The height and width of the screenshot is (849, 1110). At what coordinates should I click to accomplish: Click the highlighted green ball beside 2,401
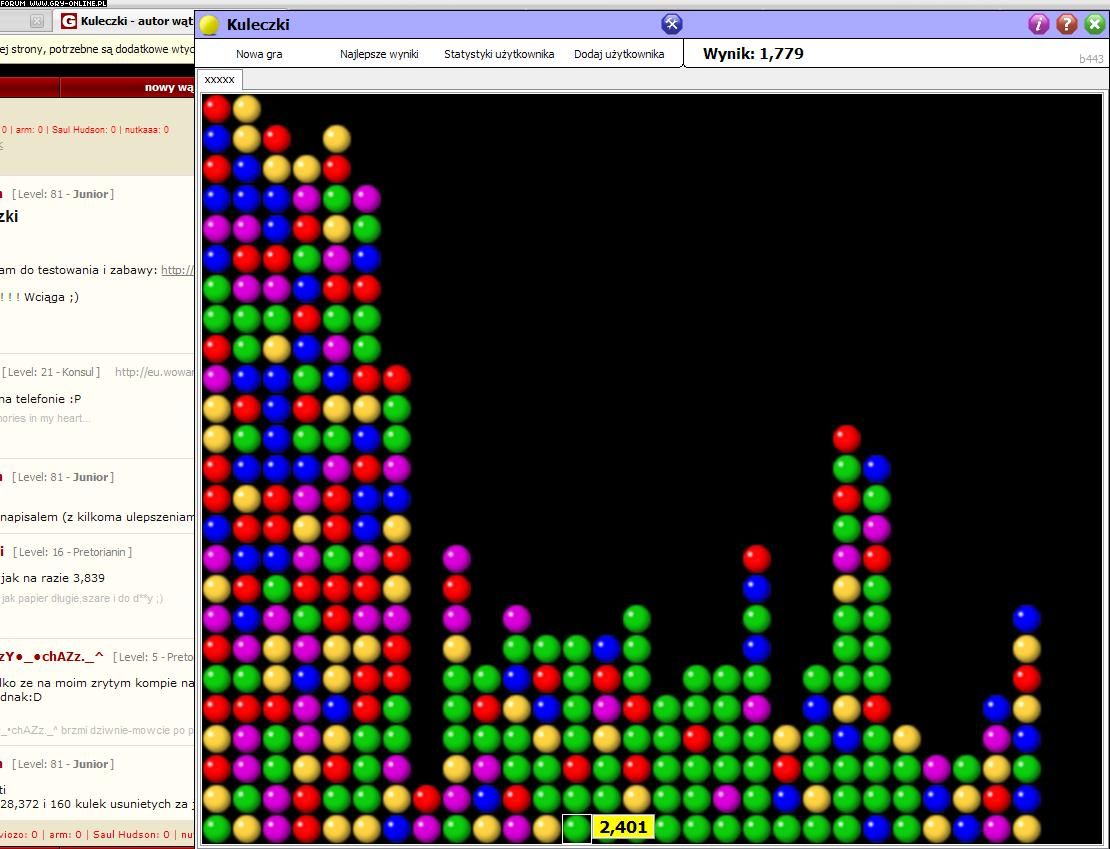click(577, 828)
